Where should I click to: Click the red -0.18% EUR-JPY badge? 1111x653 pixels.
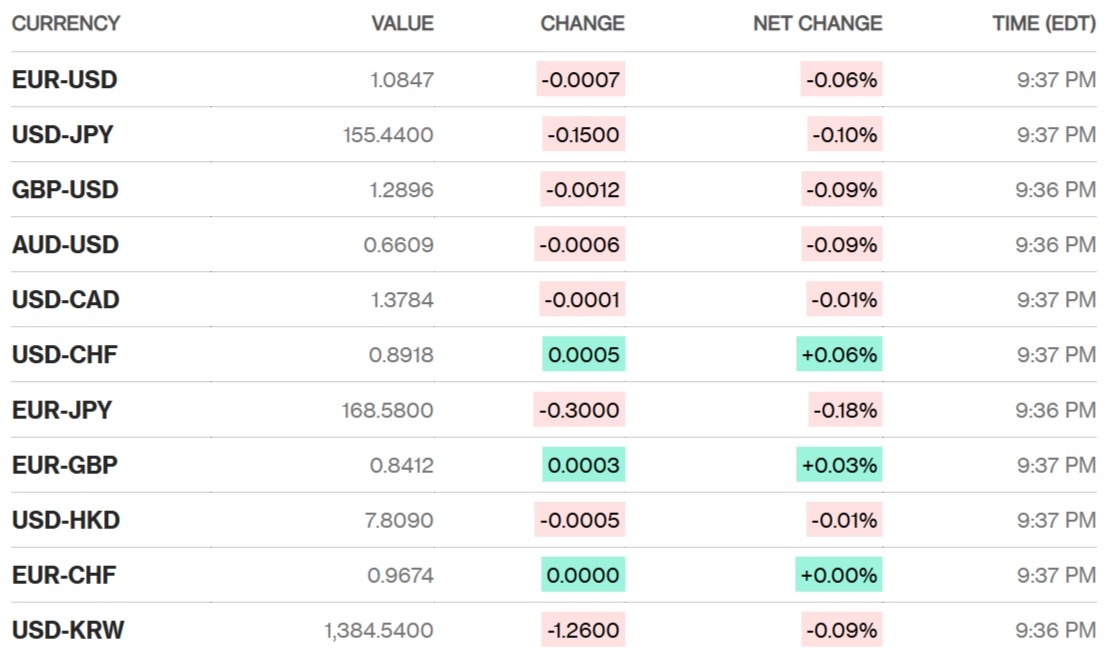845,410
